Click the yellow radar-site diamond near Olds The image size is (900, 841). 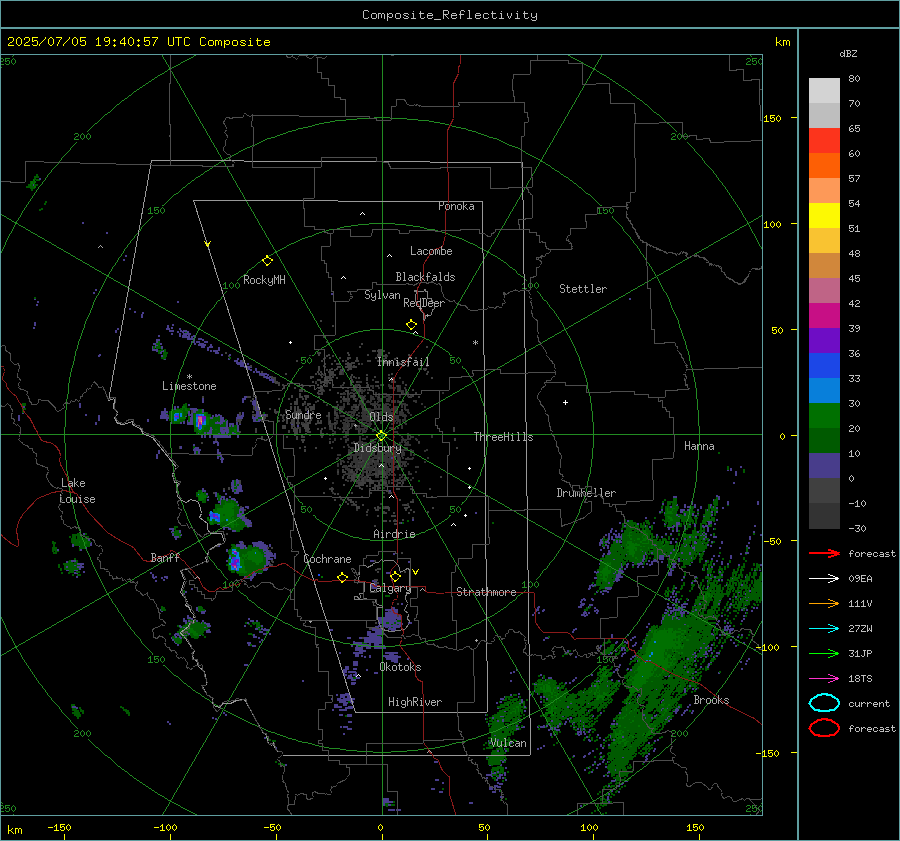tap(381, 436)
